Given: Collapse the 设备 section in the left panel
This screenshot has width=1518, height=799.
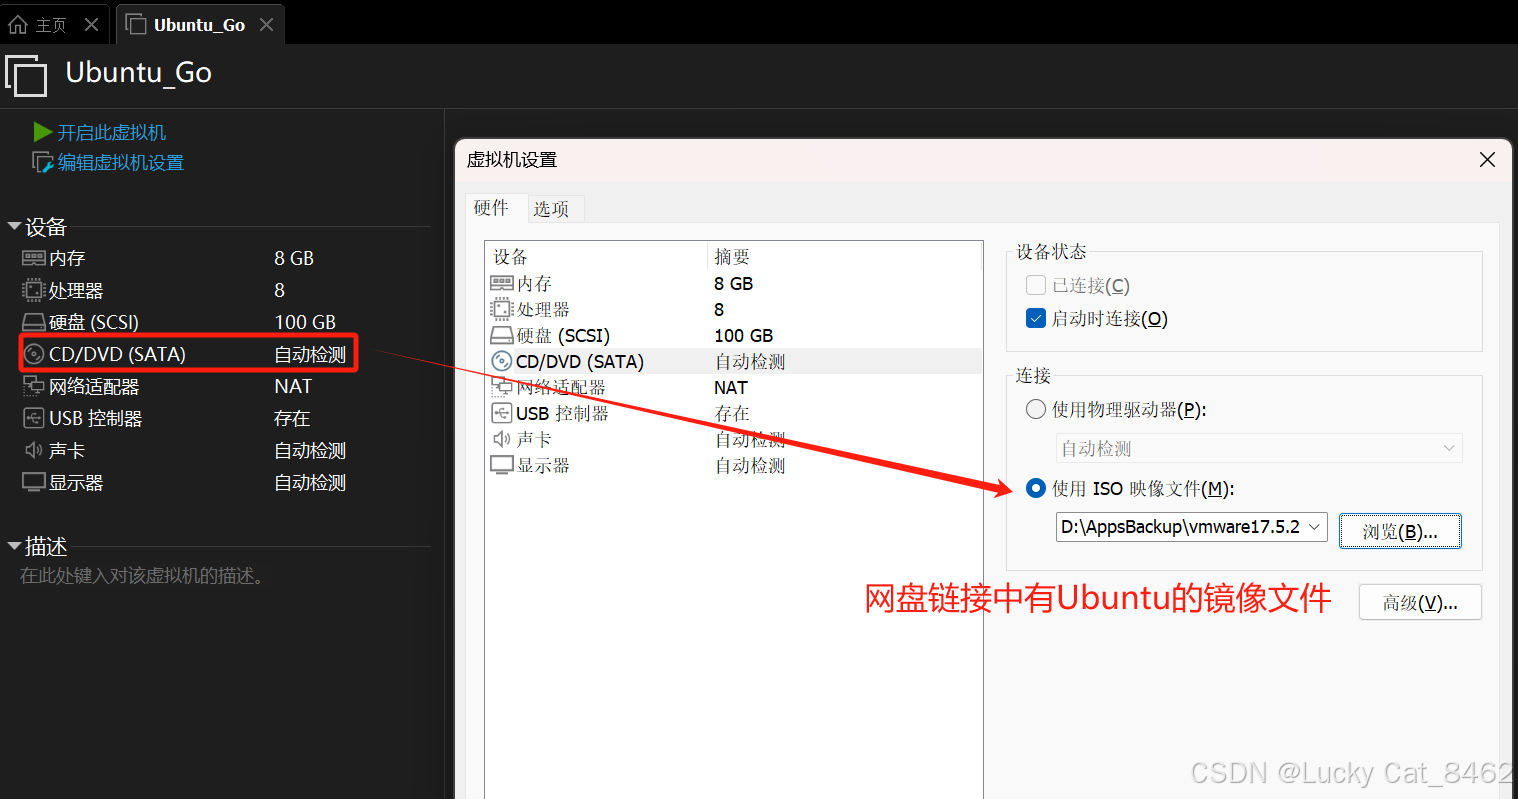Looking at the screenshot, I should (15, 227).
